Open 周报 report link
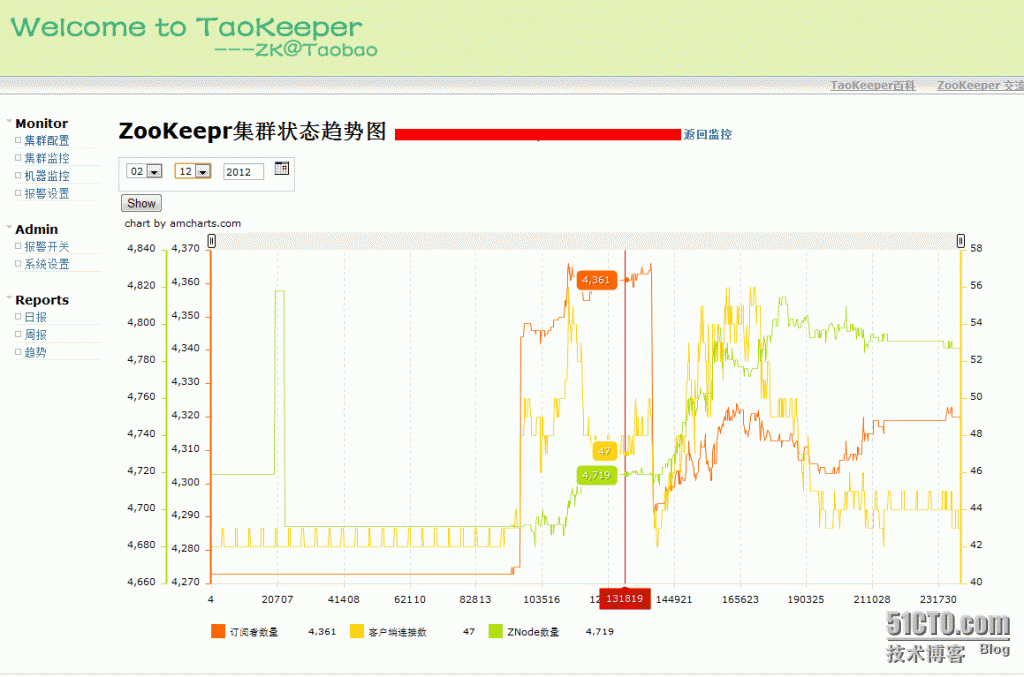Image resolution: width=1024 pixels, height=677 pixels. [35, 334]
